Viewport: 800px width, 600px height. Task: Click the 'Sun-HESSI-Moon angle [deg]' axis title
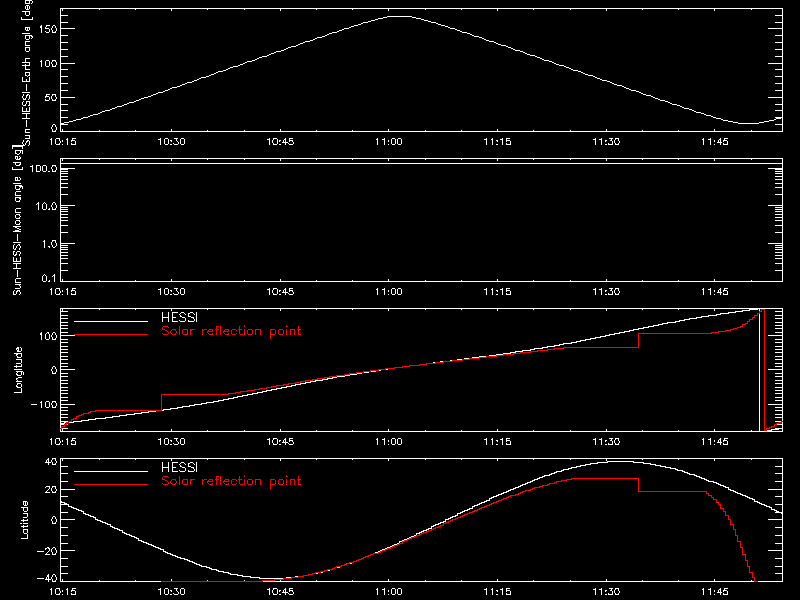click(17, 220)
